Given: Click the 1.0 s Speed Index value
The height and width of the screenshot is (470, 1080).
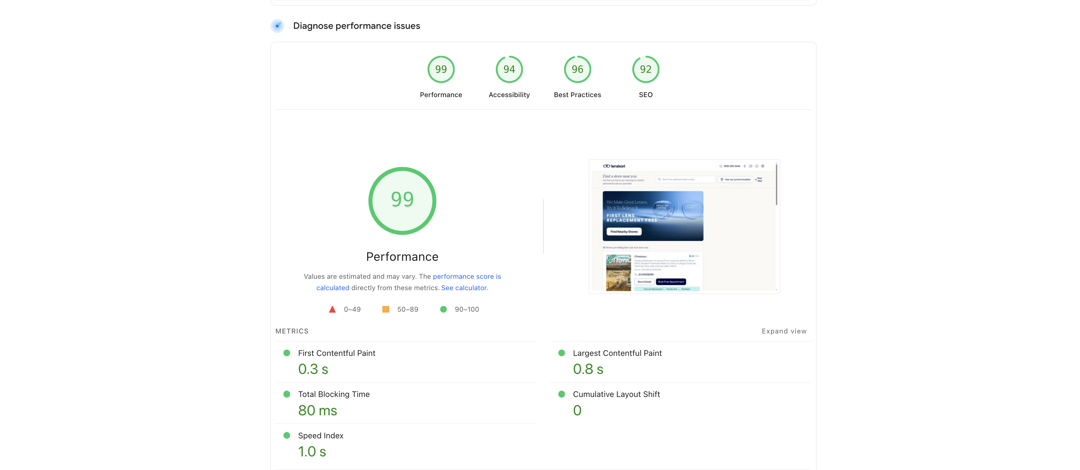Looking at the screenshot, I should (x=312, y=452).
